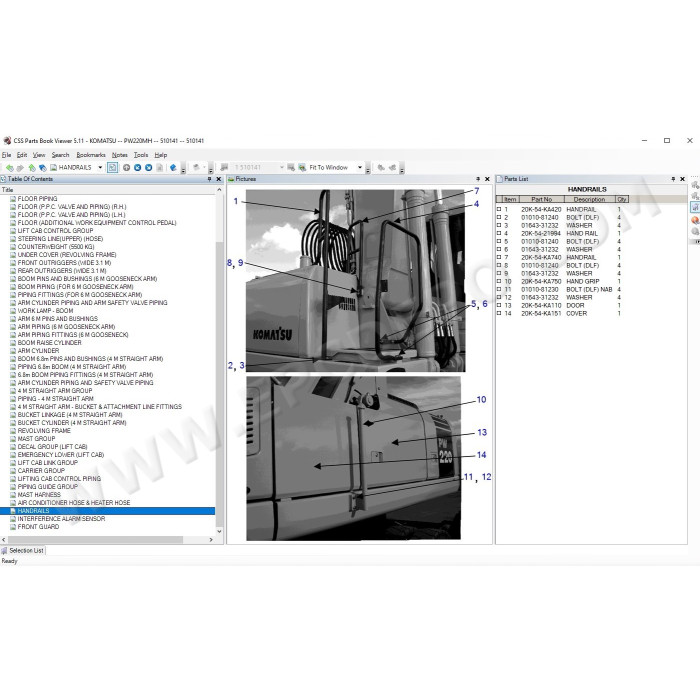Image resolution: width=700 pixels, height=700 pixels.
Task: Toggle the highlighted picture view toolbar button
Action: point(112,167)
